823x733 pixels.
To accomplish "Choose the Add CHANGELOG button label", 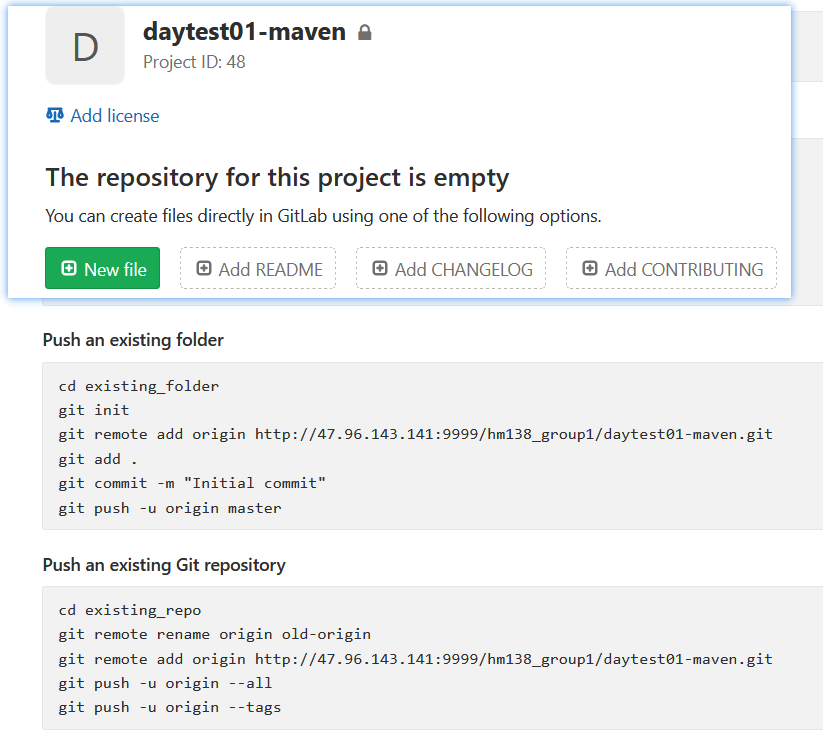I will 463,269.
